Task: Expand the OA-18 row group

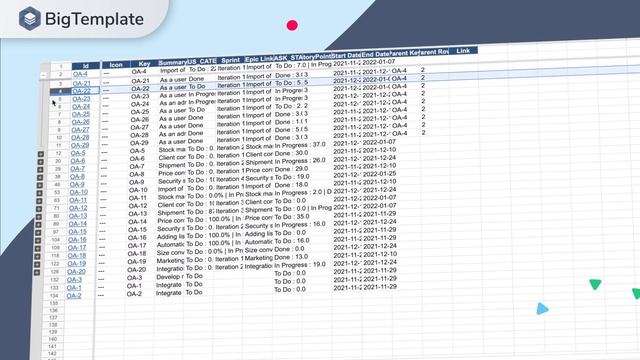Action: [x=38, y=257]
